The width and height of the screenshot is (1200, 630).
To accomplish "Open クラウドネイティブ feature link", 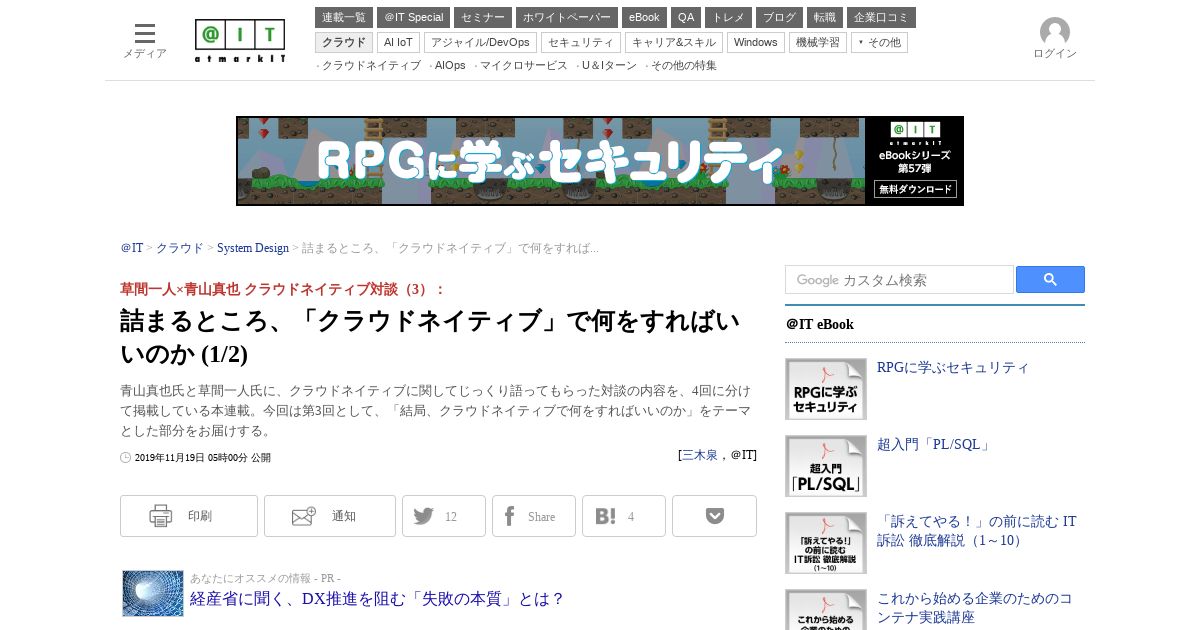I will [x=371, y=65].
